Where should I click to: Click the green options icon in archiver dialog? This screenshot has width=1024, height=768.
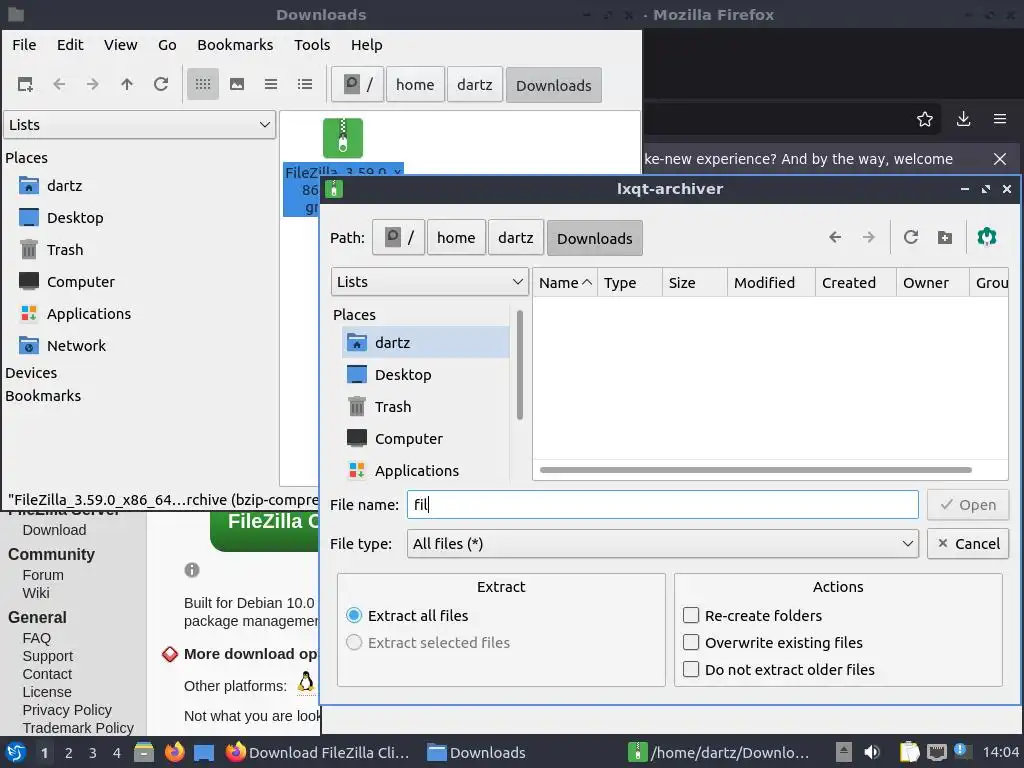point(987,236)
